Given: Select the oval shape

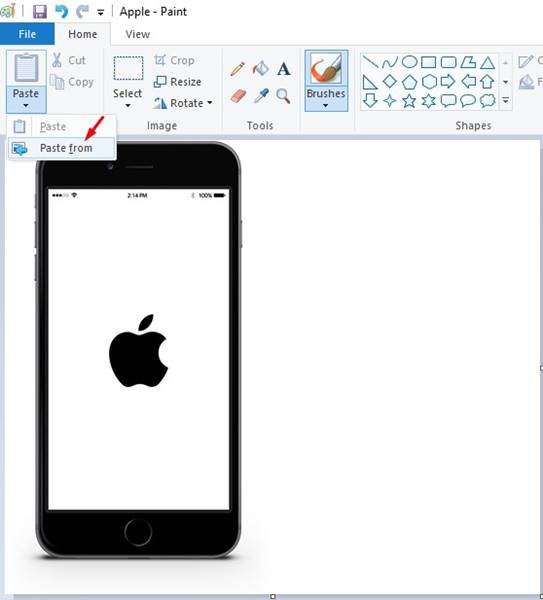Looking at the screenshot, I should point(409,62).
